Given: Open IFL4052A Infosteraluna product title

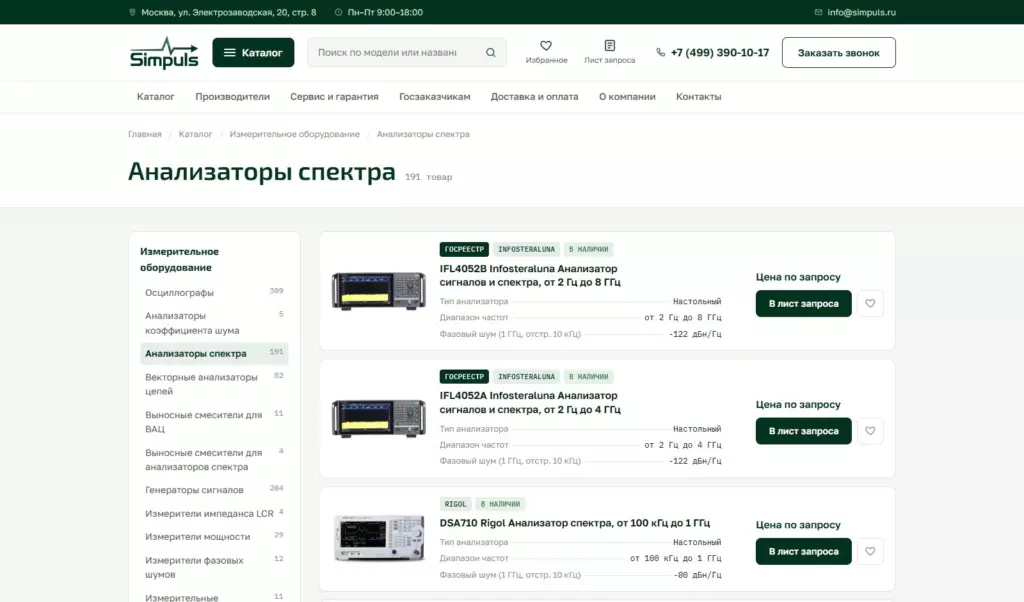Looking at the screenshot, I should (530, 402).
